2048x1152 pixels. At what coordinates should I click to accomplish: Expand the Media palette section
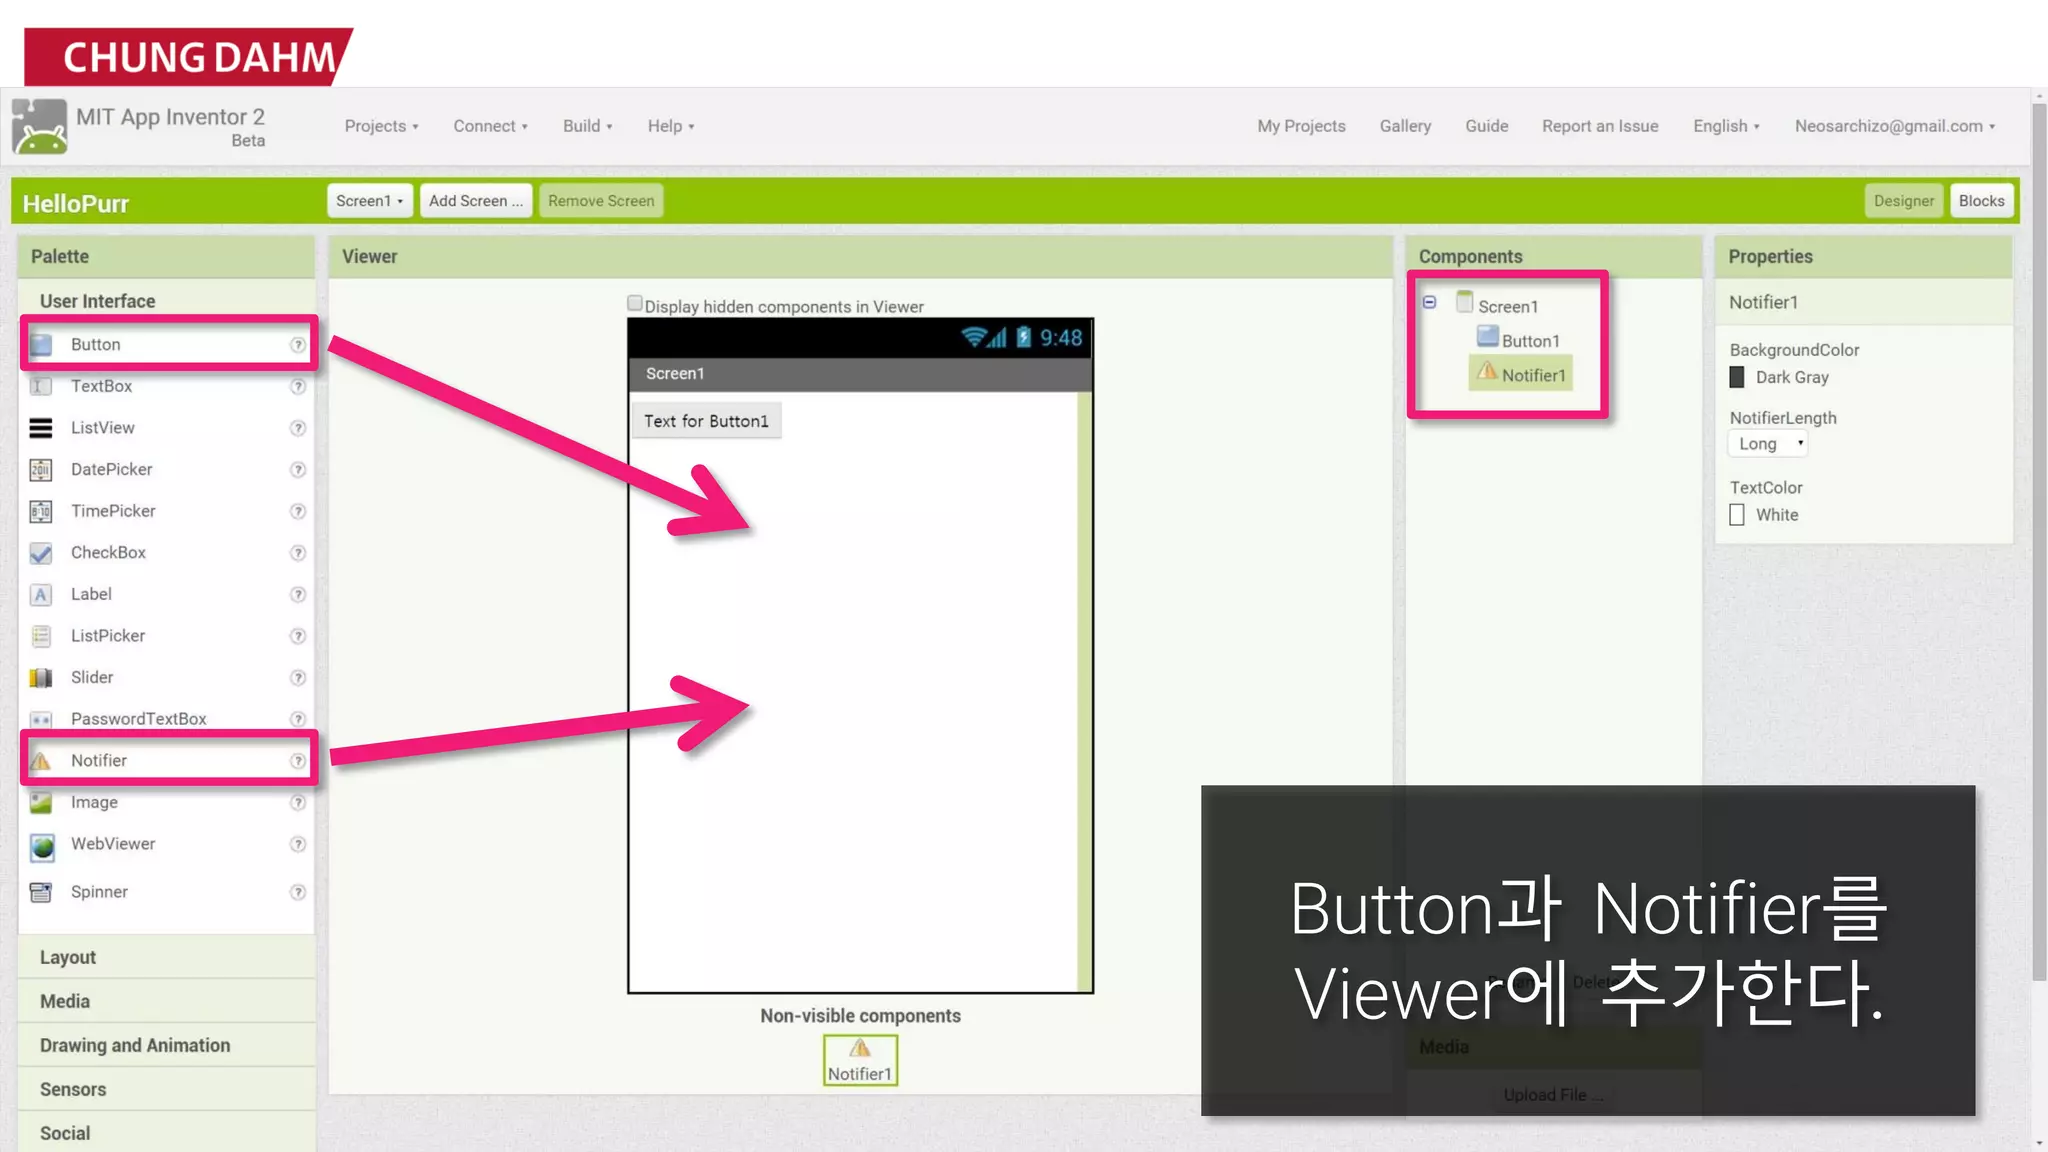click(166, 1001)
